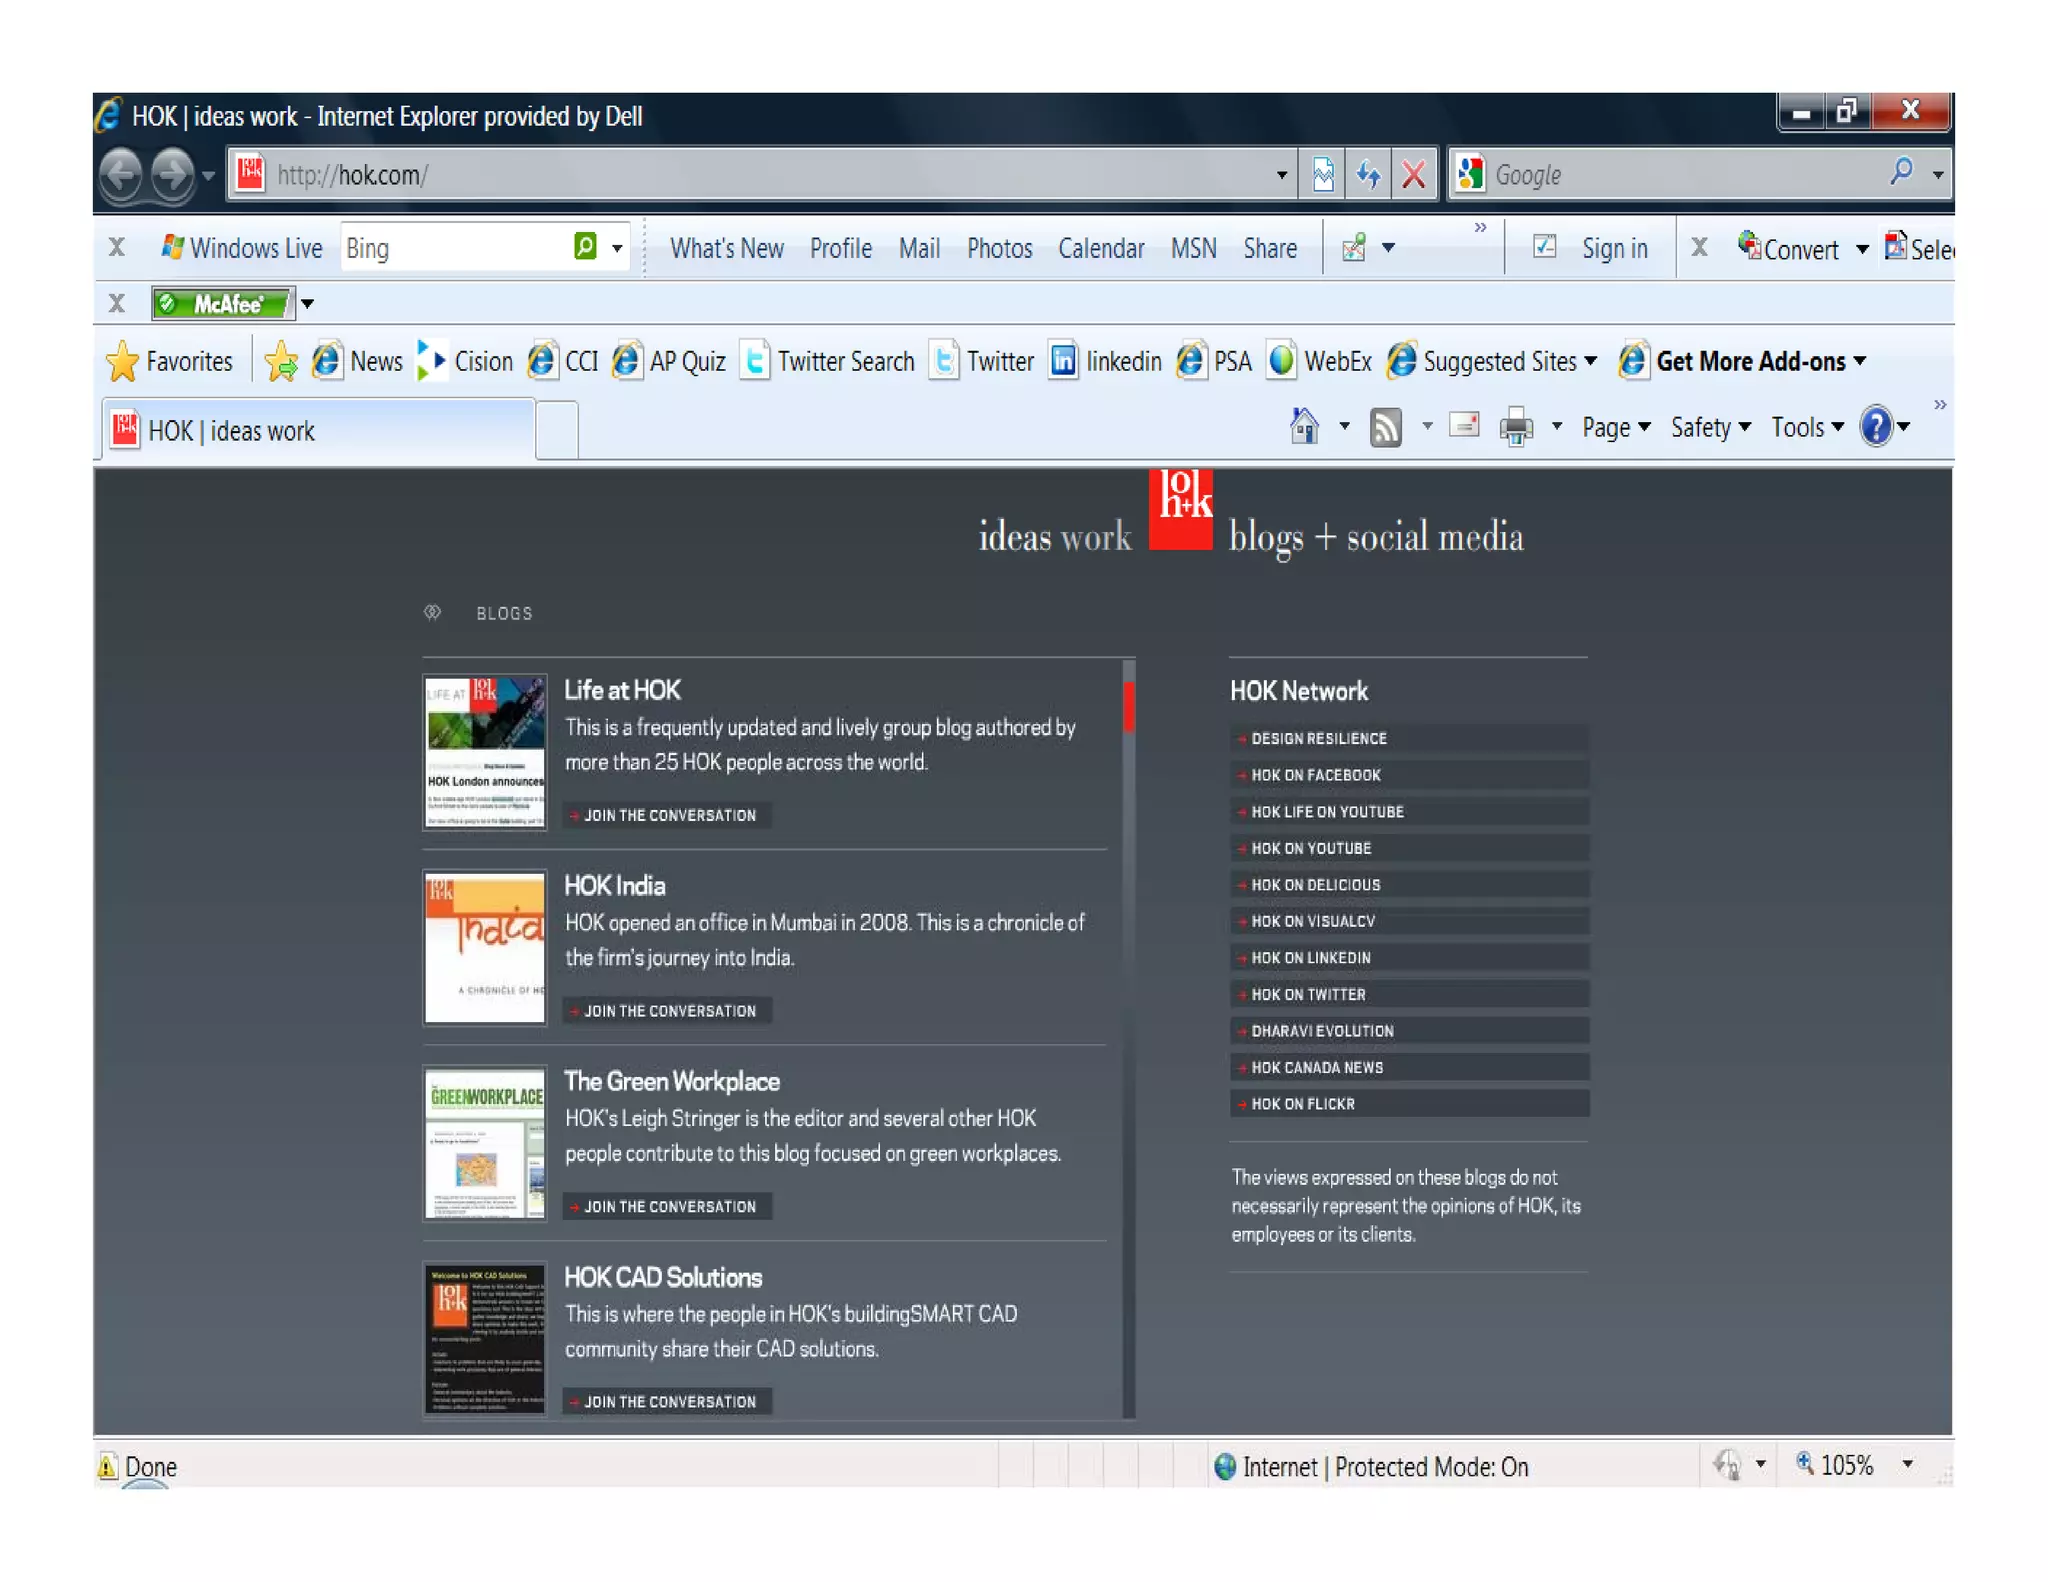
Task: Close the Windows Live toolbar with X
Action: pos(117,248)
